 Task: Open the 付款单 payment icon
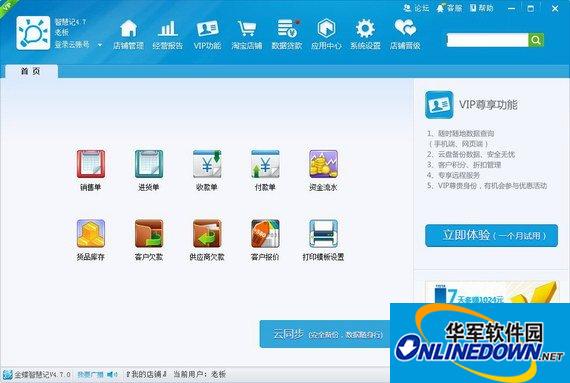265,164
